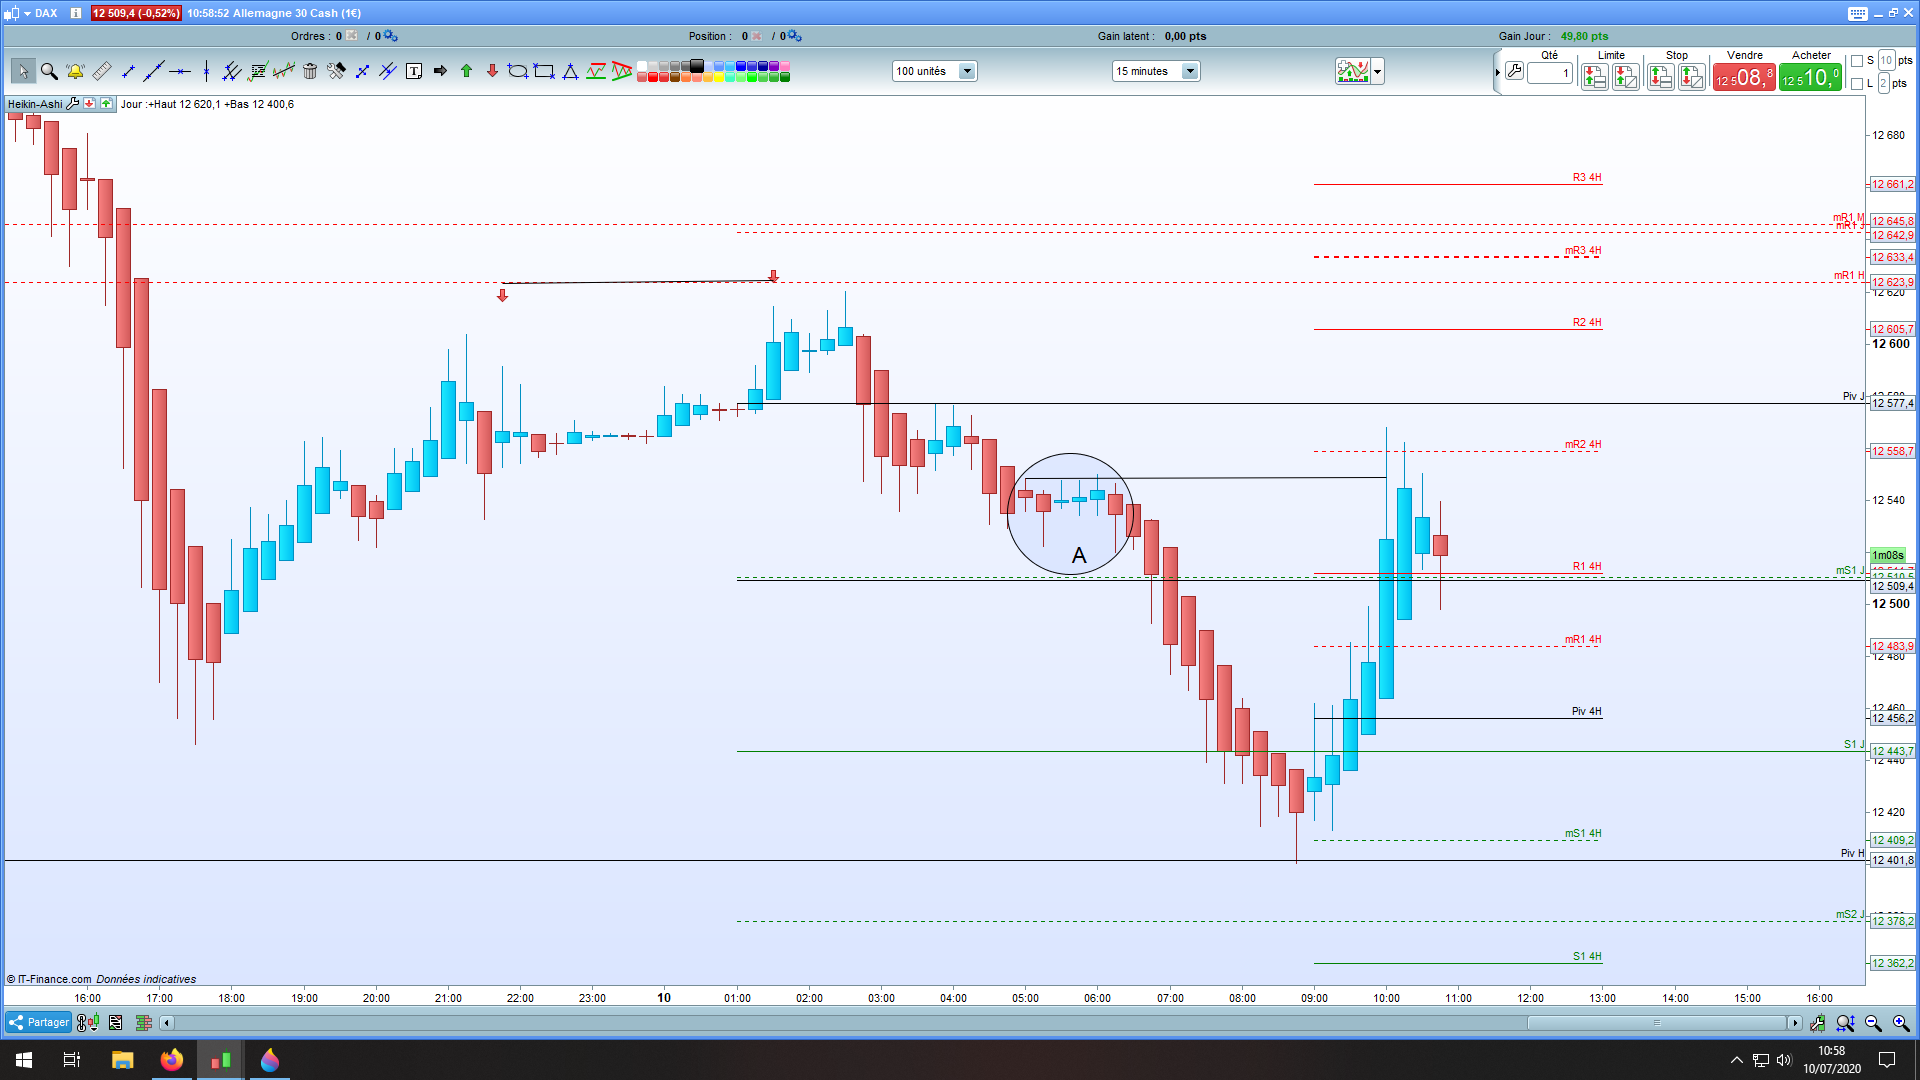Open Heikin-Ashi settings wrench icon
This screenshot has height=1080, width=1920.
tap(73, 104)
